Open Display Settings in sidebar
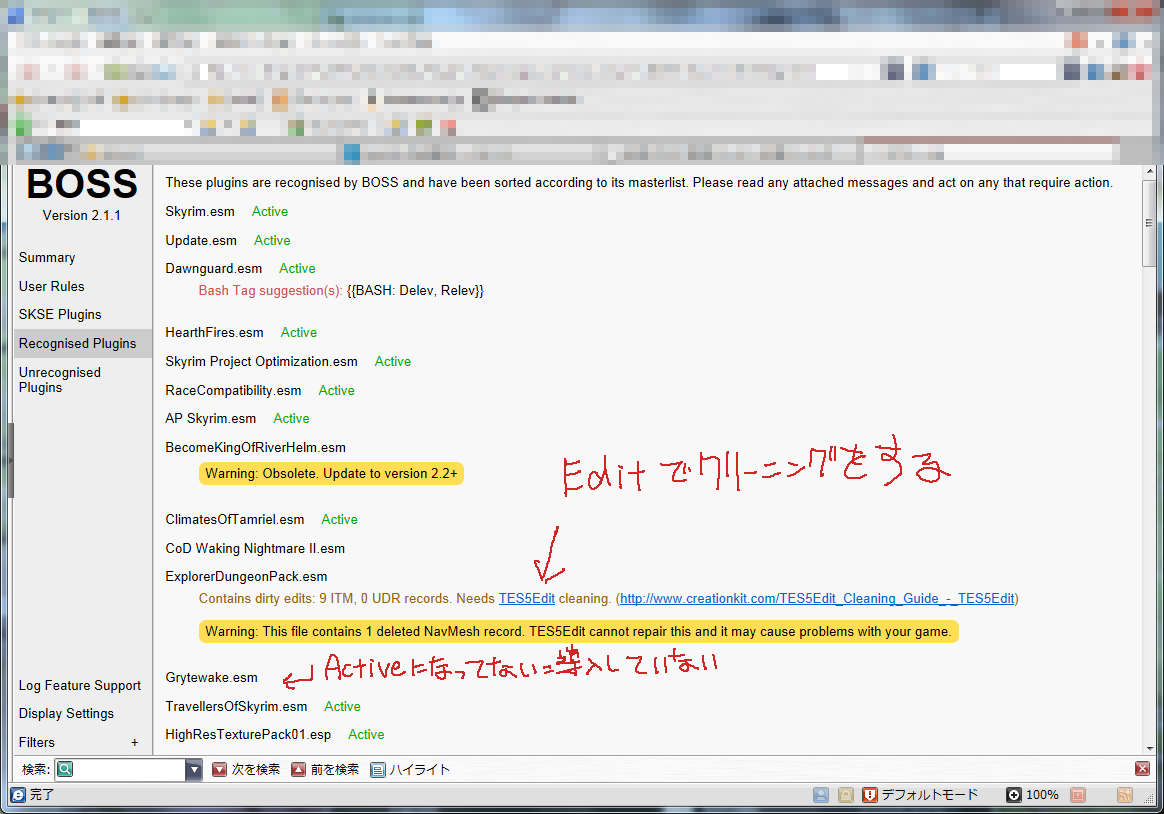The width and height of the screenshot is (1164, 814). [66, 714]
